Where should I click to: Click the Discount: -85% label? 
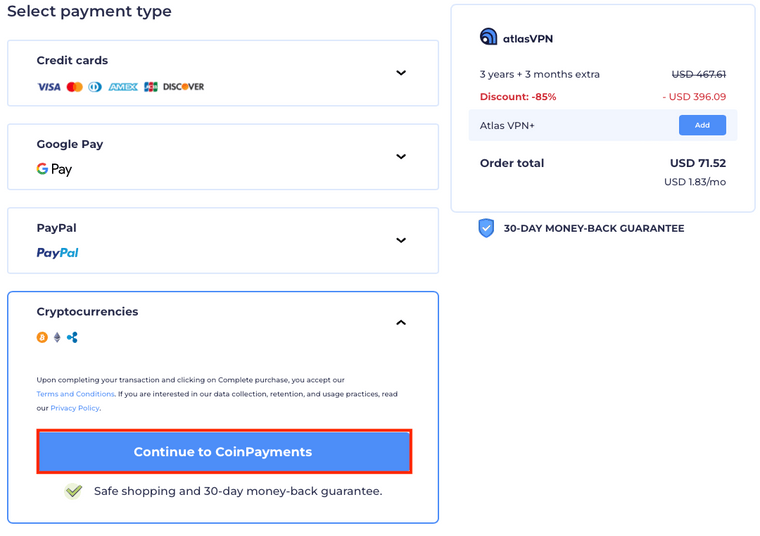[x=518, y=97]
